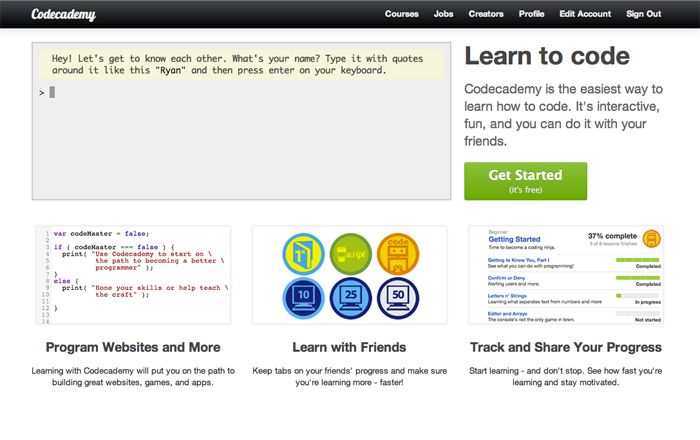The width and height of the screenshot is (700, 440).
Task: Select the green script coffee cup badge
Action: click(351, 254)
